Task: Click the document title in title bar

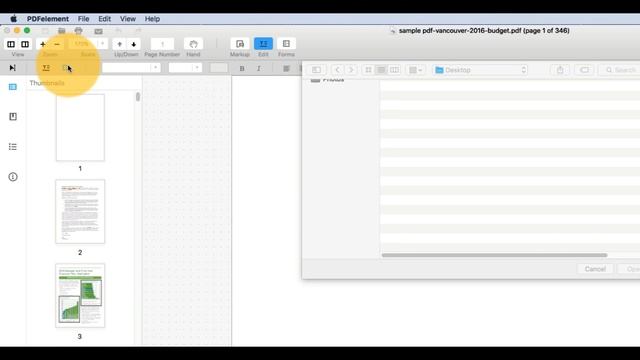Action: [484, 31]
